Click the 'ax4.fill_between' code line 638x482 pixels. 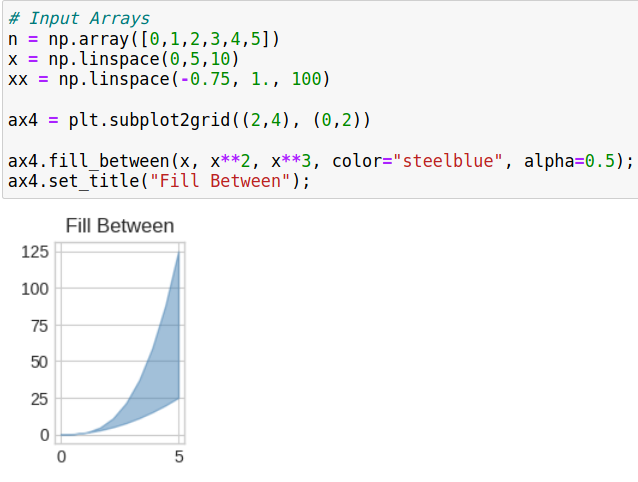pos(321,161)
